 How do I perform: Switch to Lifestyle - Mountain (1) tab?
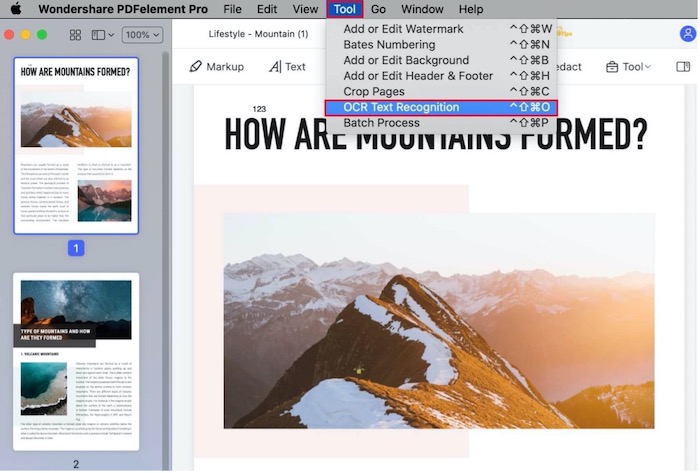[x=258, y=34]
